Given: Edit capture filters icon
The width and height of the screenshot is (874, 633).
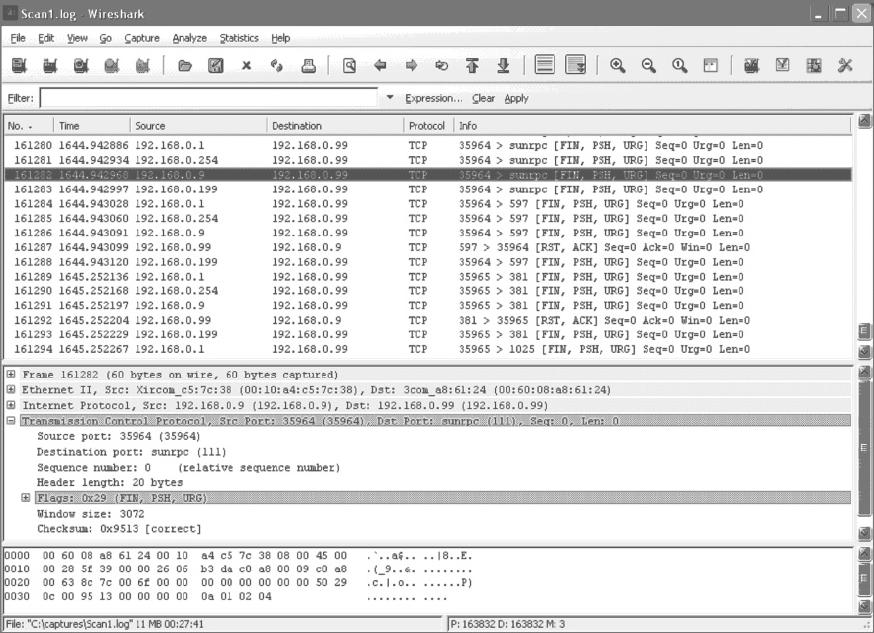Looking at the screenshot, I should coord(751,66).
